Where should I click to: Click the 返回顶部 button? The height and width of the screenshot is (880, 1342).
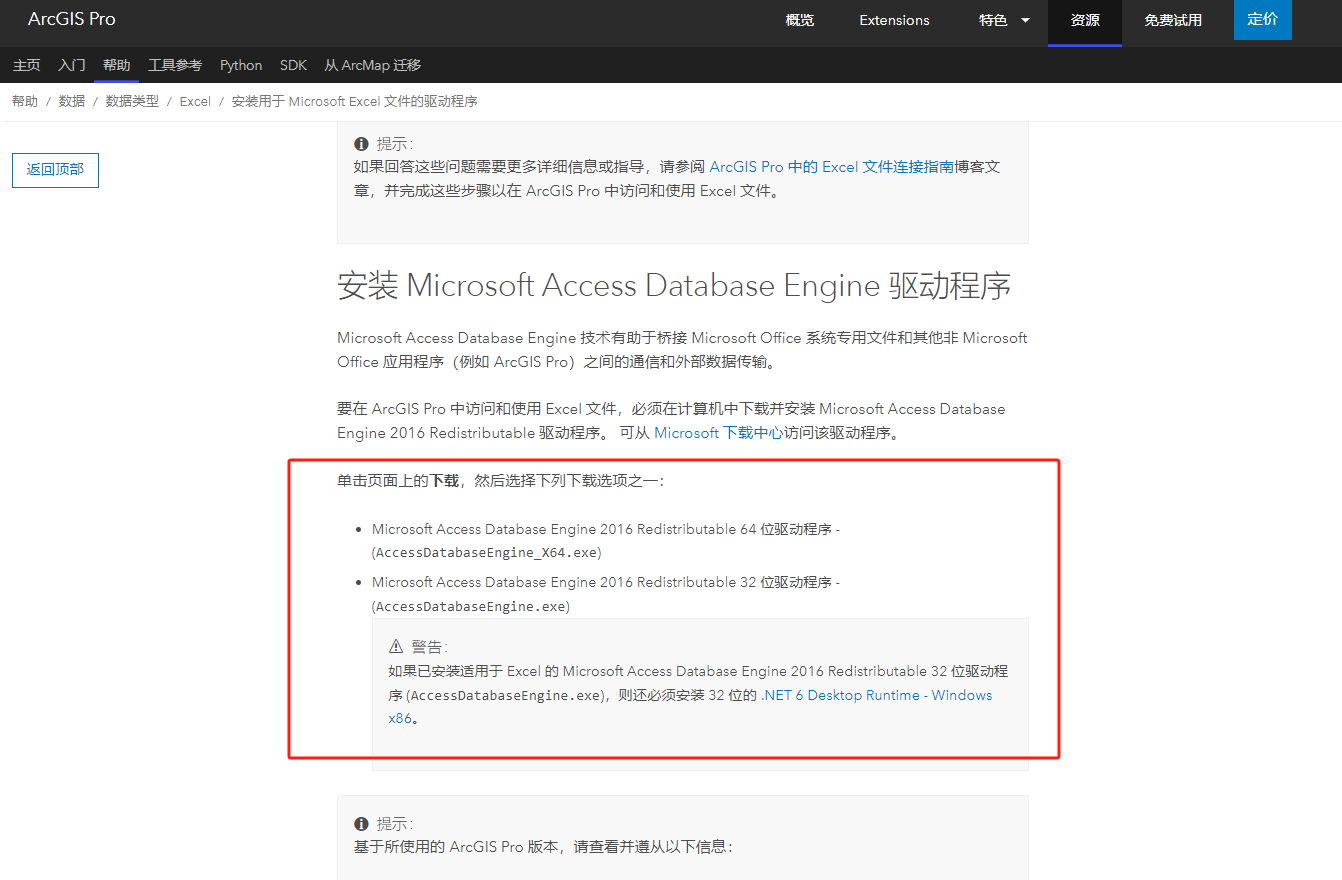(55, 170)
